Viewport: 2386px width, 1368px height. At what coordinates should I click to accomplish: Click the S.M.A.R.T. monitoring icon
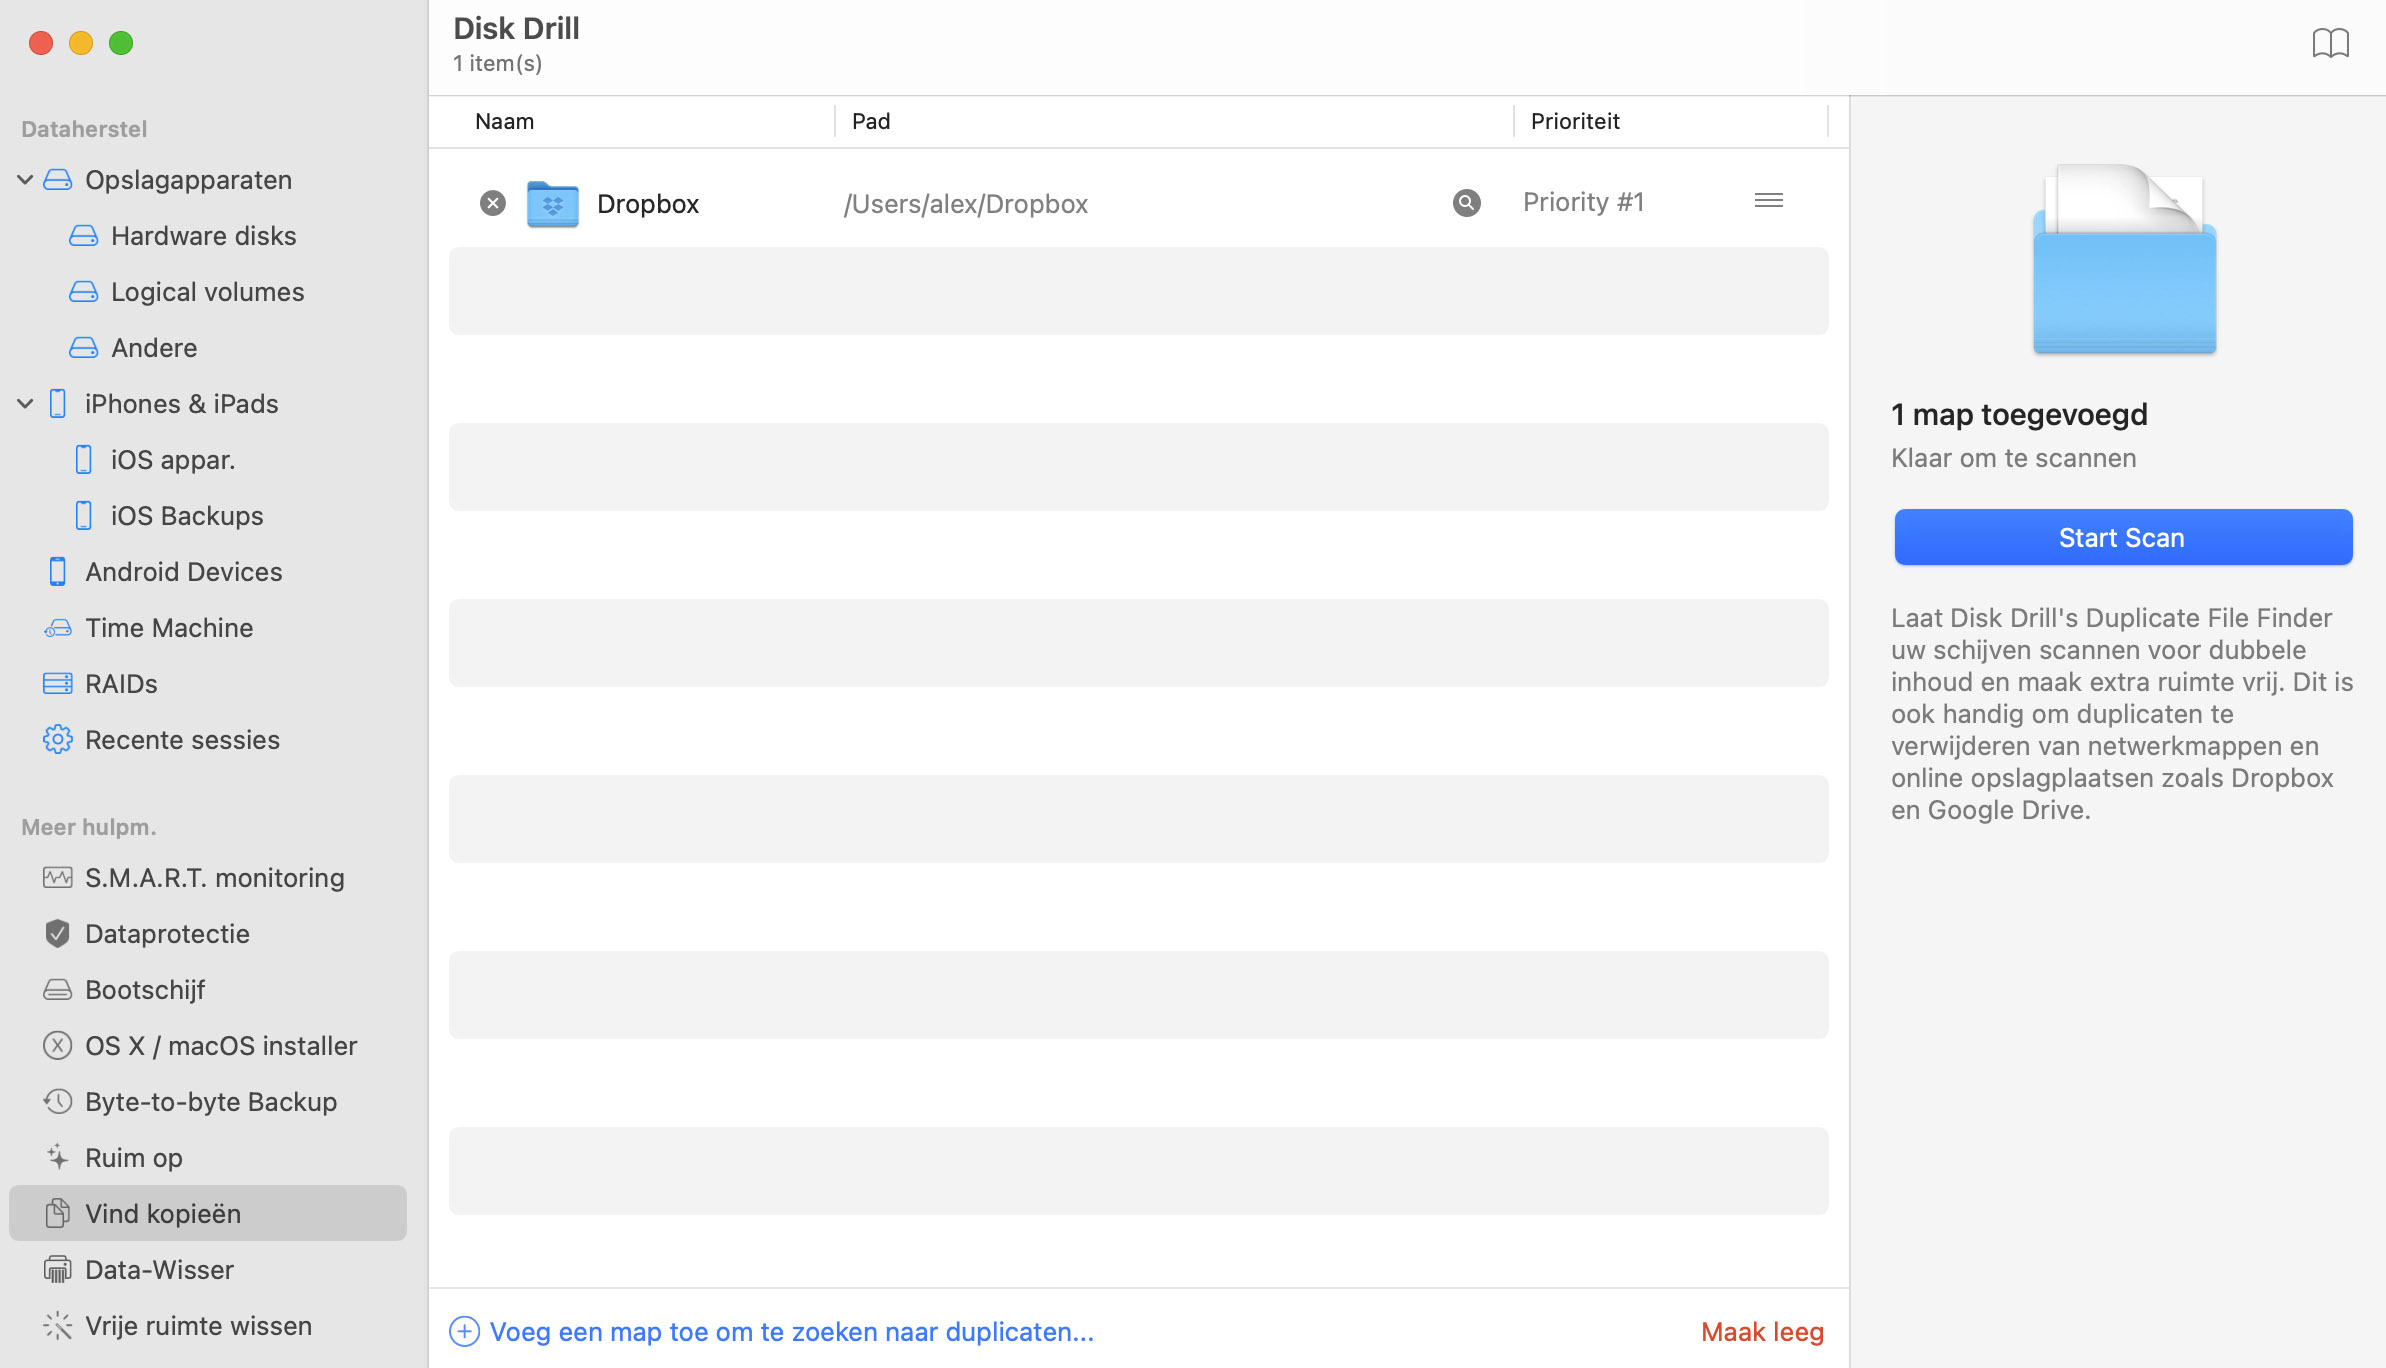pyautogui.click(x=58, y=878)
